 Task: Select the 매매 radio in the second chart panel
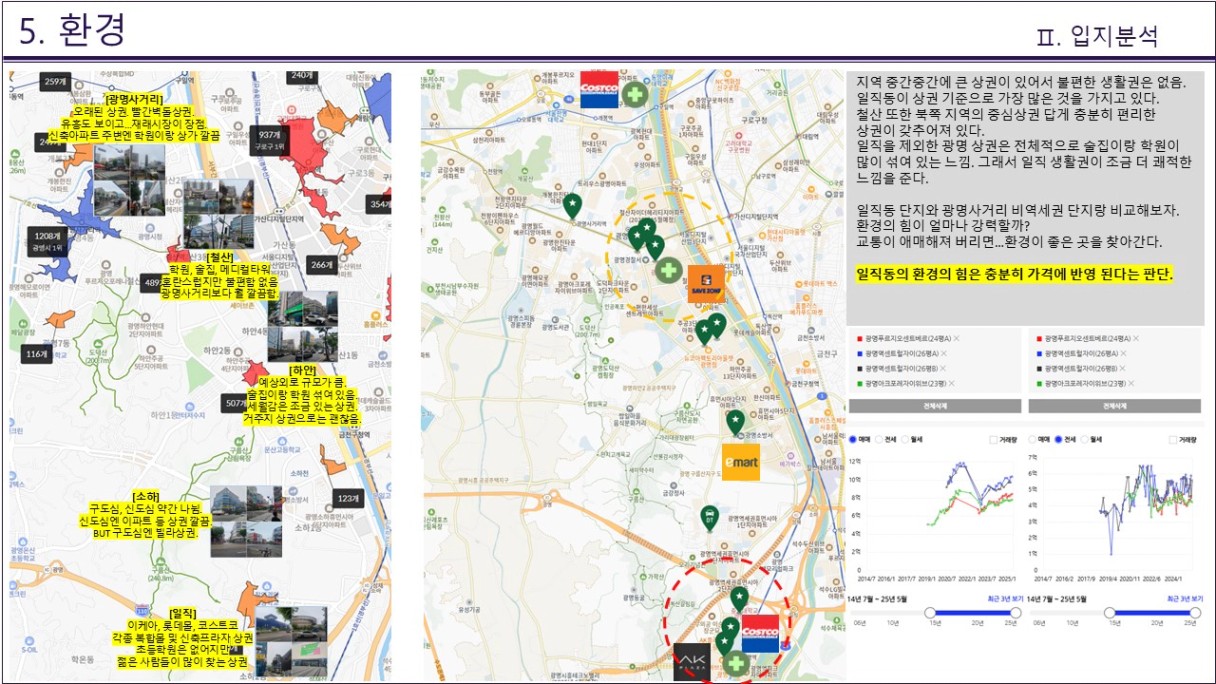[1033, 439]
